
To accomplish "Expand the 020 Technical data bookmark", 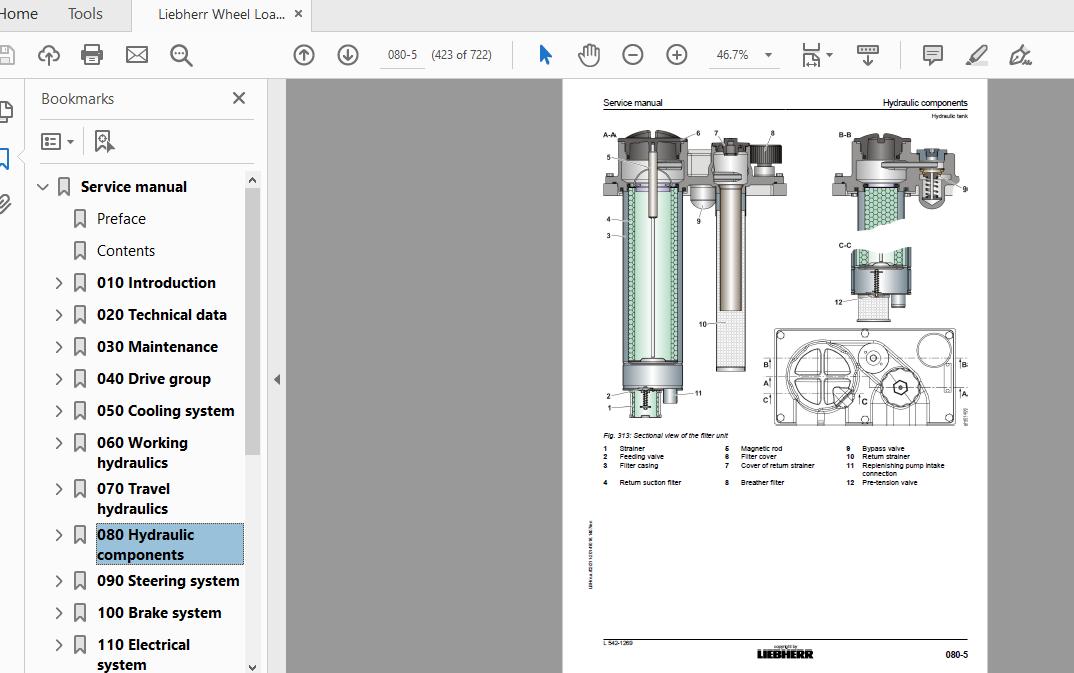I will coord(59,315).
